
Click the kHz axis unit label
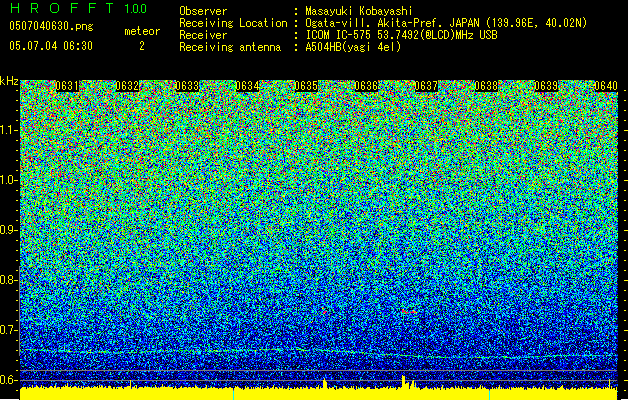(x=9, y=81)
